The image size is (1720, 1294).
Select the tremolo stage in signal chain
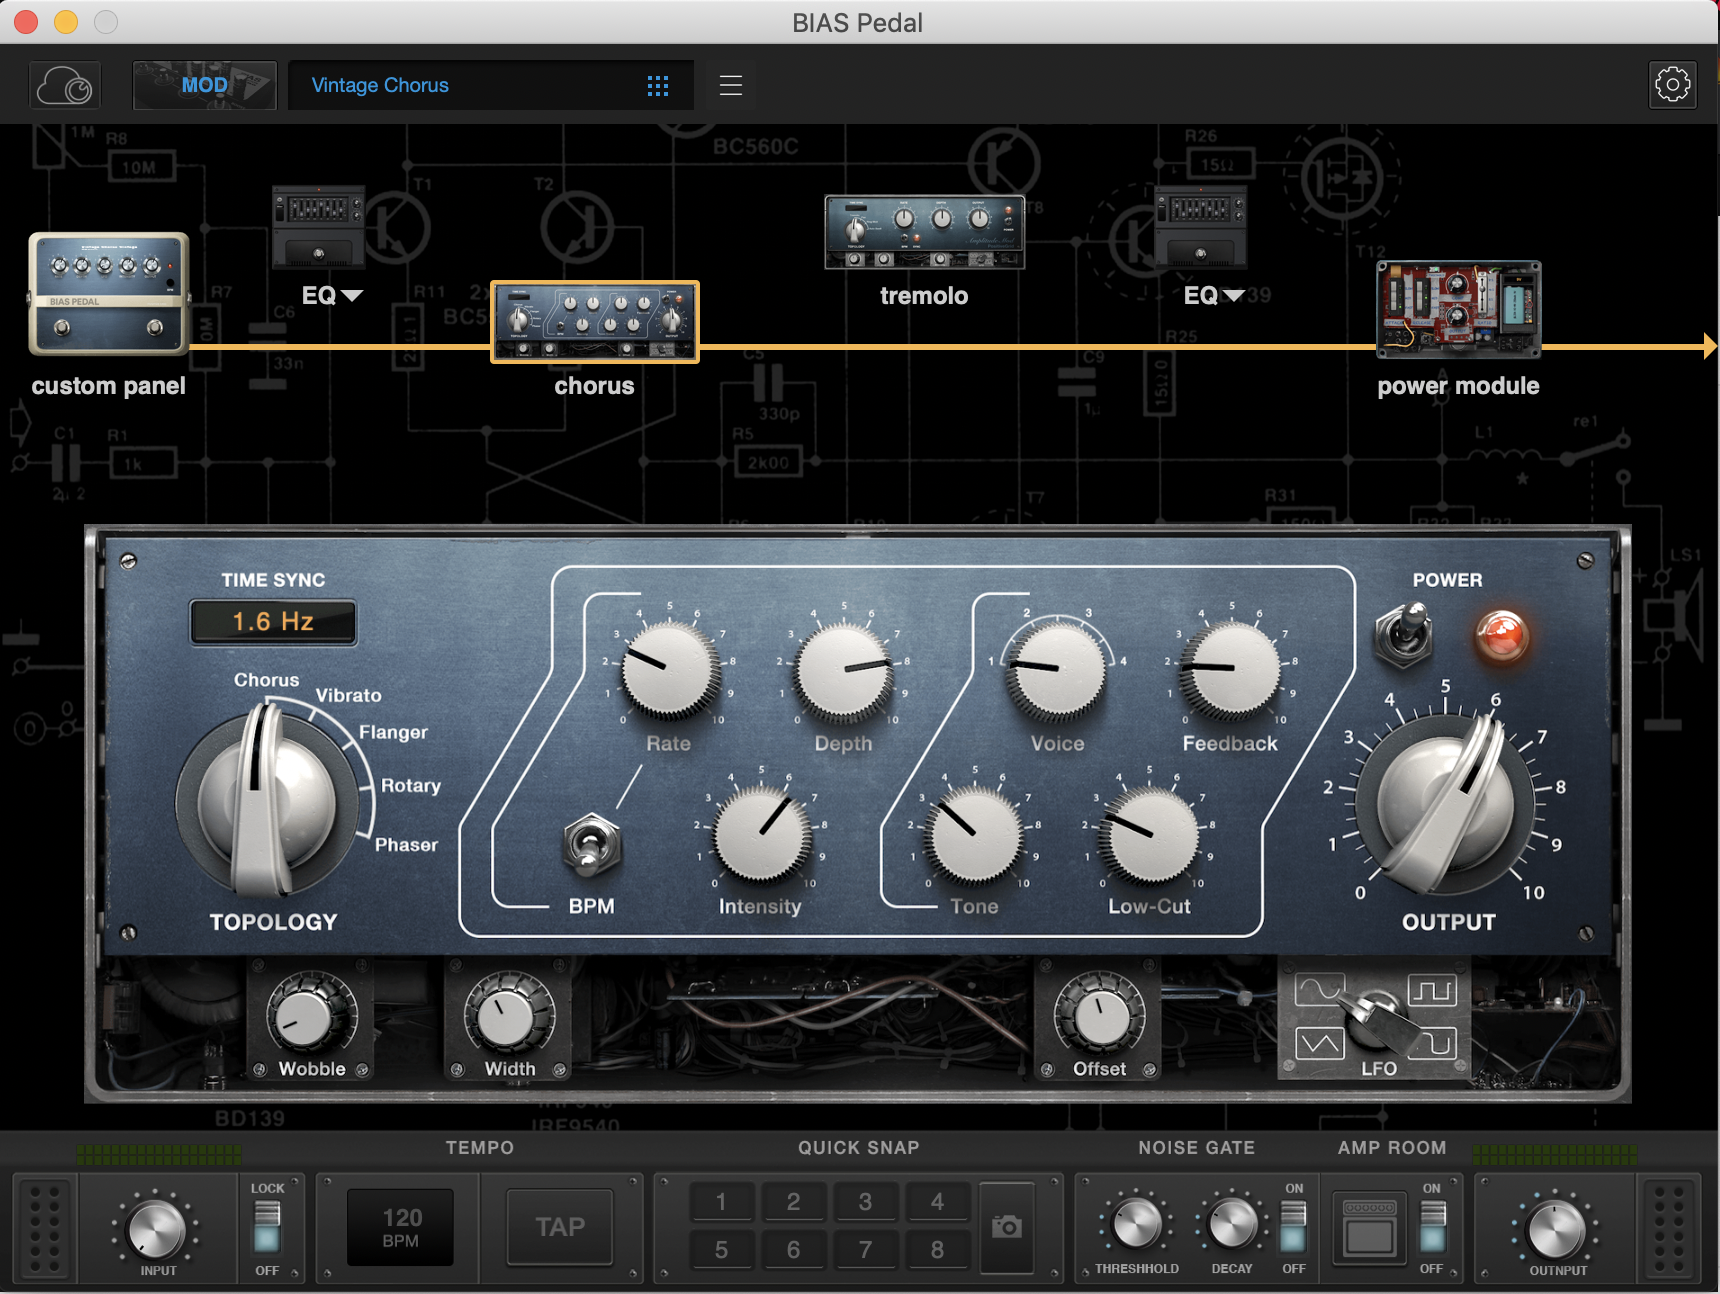coord(924,234)
